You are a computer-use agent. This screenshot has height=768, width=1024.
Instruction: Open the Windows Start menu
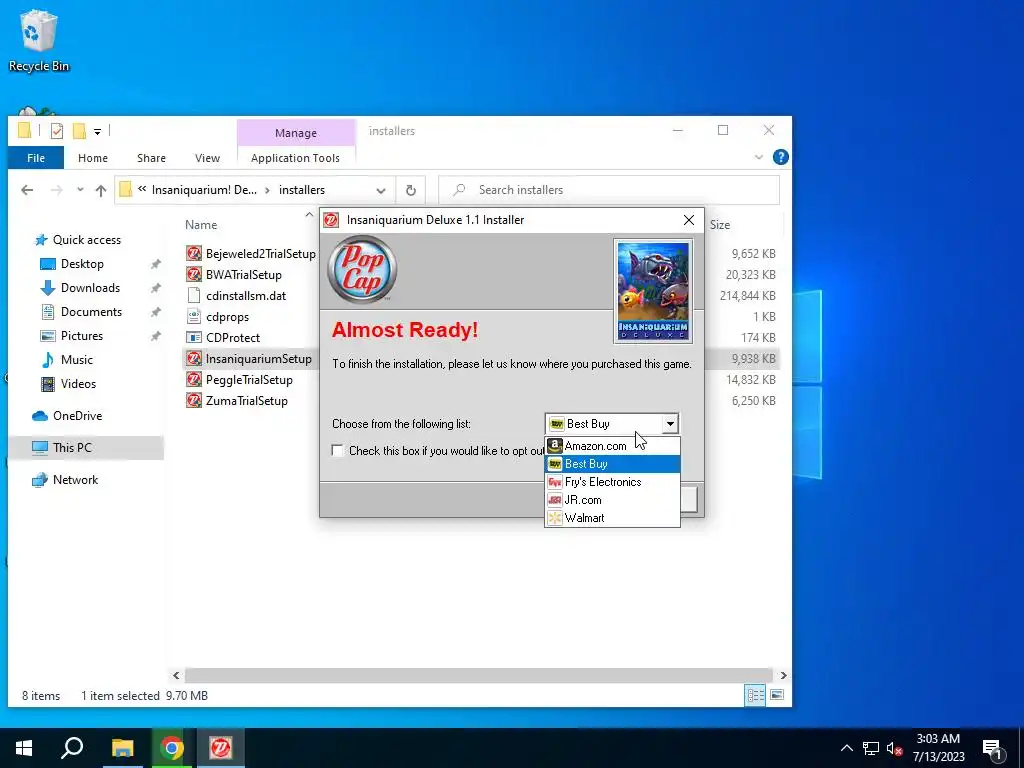point(24,748)
